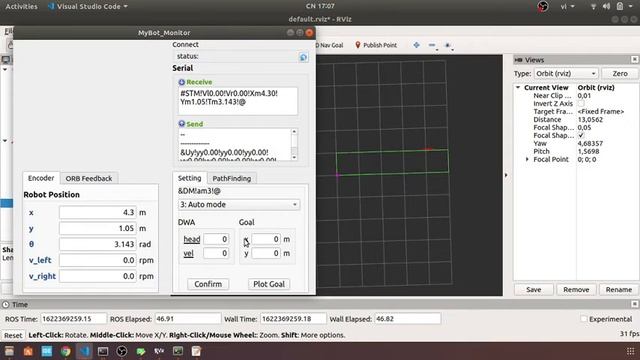Collapse the Current View tree node
The image size is (640, 360).
pos(518,87)
